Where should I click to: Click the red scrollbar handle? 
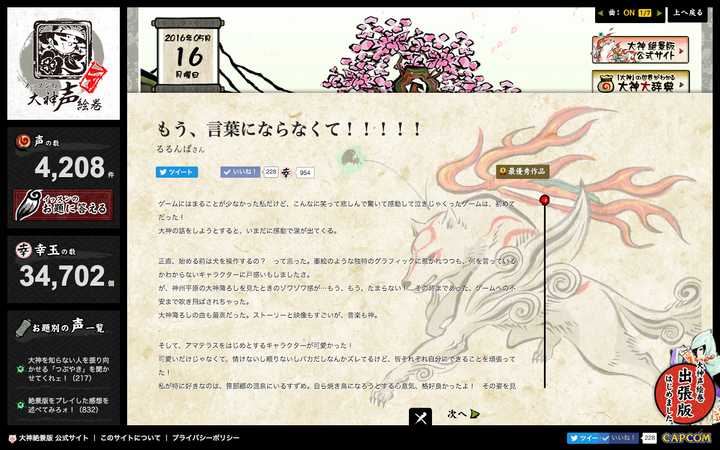[545, 199]
